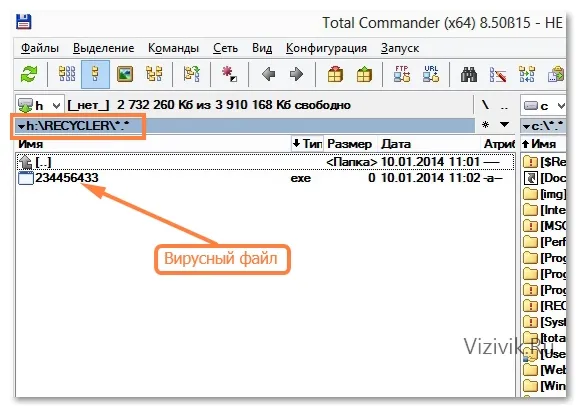Open the URL new FTP connection icon
The width and height of the screenshot is (576, 407).
(x=431, y=74)
